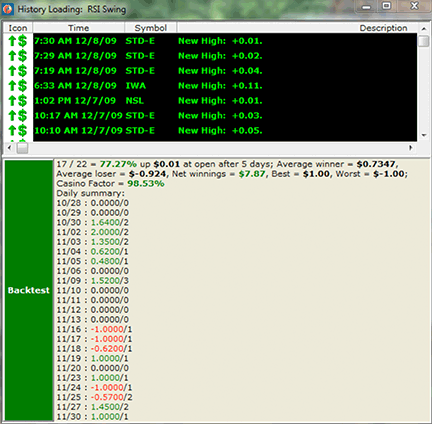Image resolution: width=432 pixels, height=424 pixels.
Task: Click the vertical scrollbar up arrow
Action: tap(424, 29)
